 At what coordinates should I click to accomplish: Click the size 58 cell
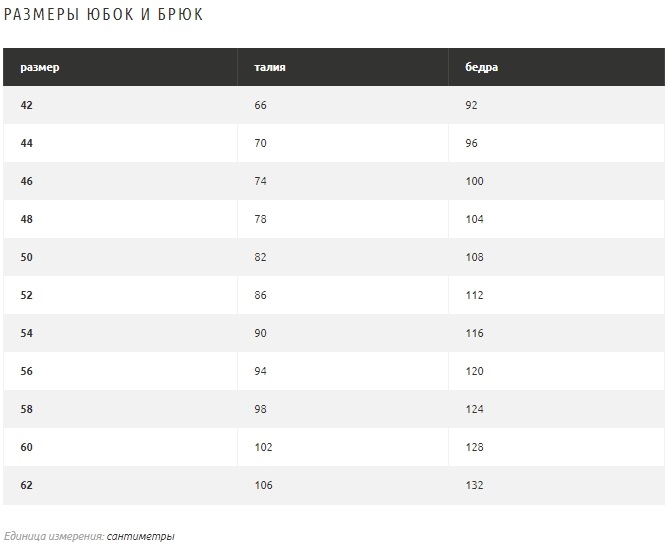(x=26, y=409)
